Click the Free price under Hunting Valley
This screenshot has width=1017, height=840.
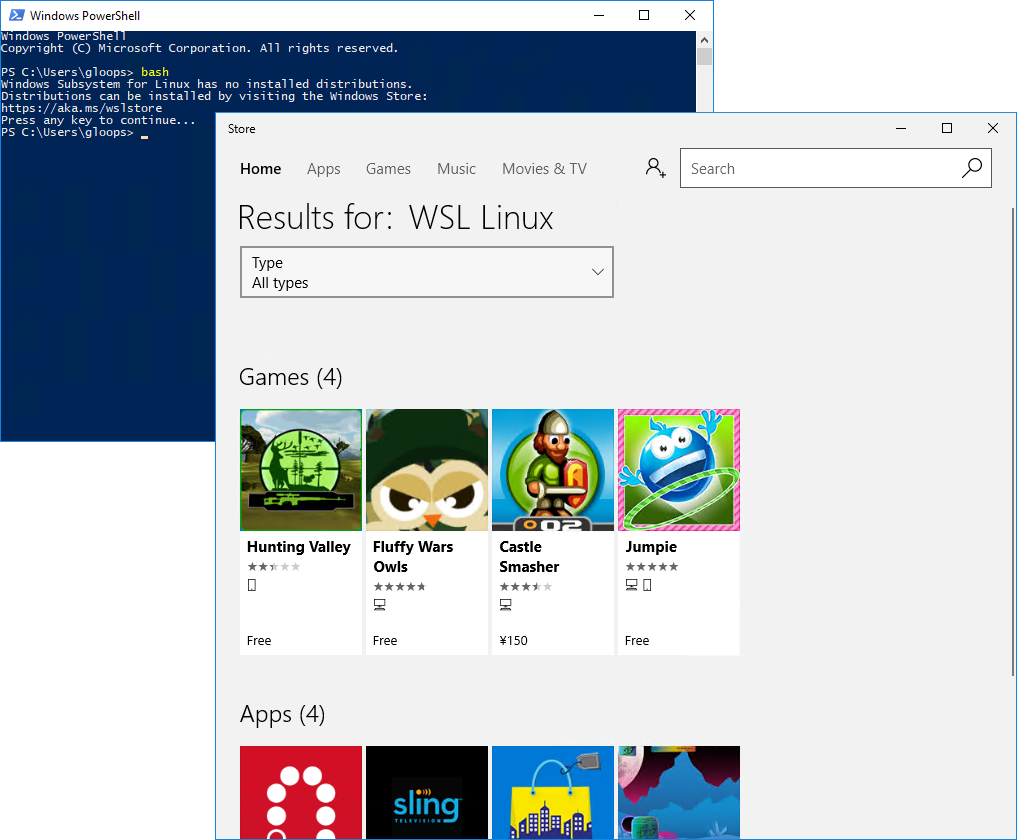coord(259,640)
